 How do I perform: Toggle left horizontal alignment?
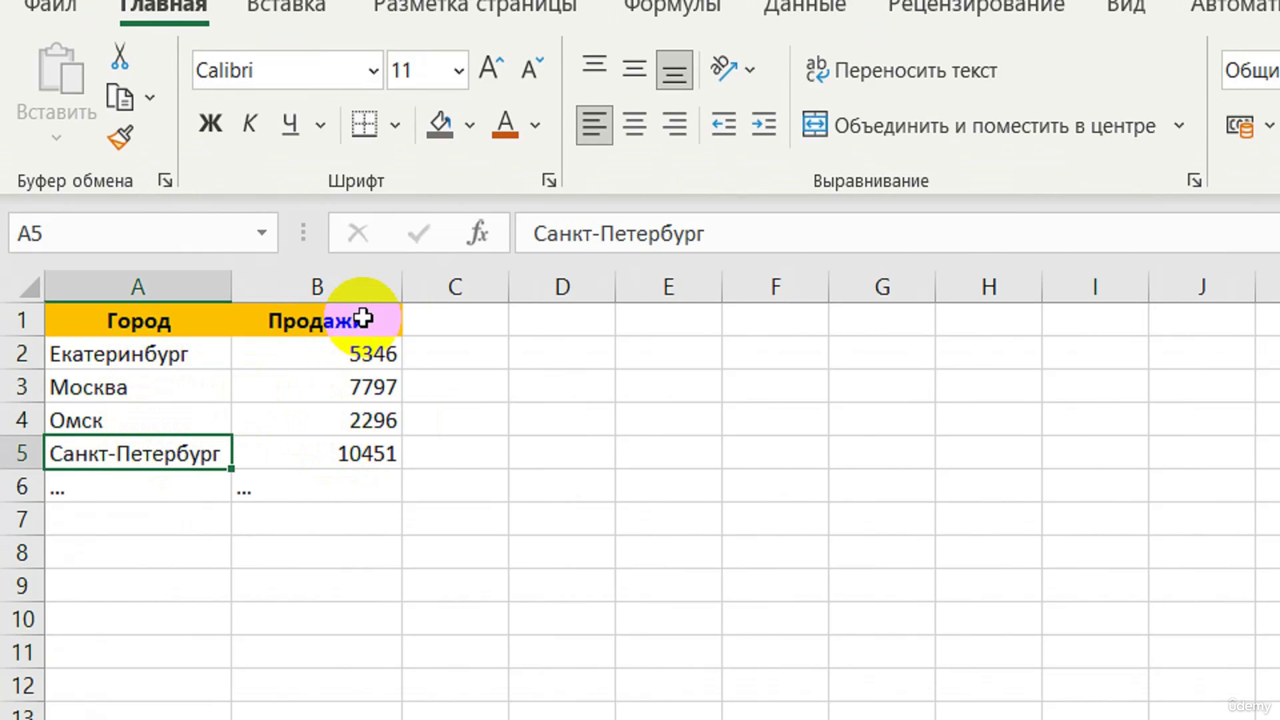pos(594,125)
